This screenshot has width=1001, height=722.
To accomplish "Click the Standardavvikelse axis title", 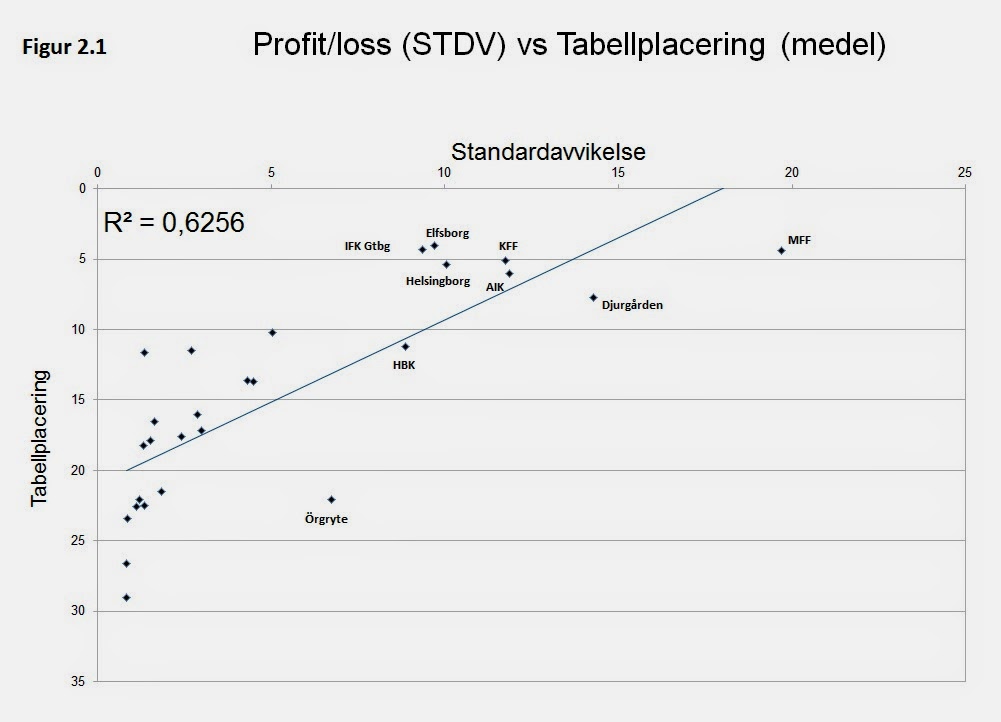I will pos(548,152).
